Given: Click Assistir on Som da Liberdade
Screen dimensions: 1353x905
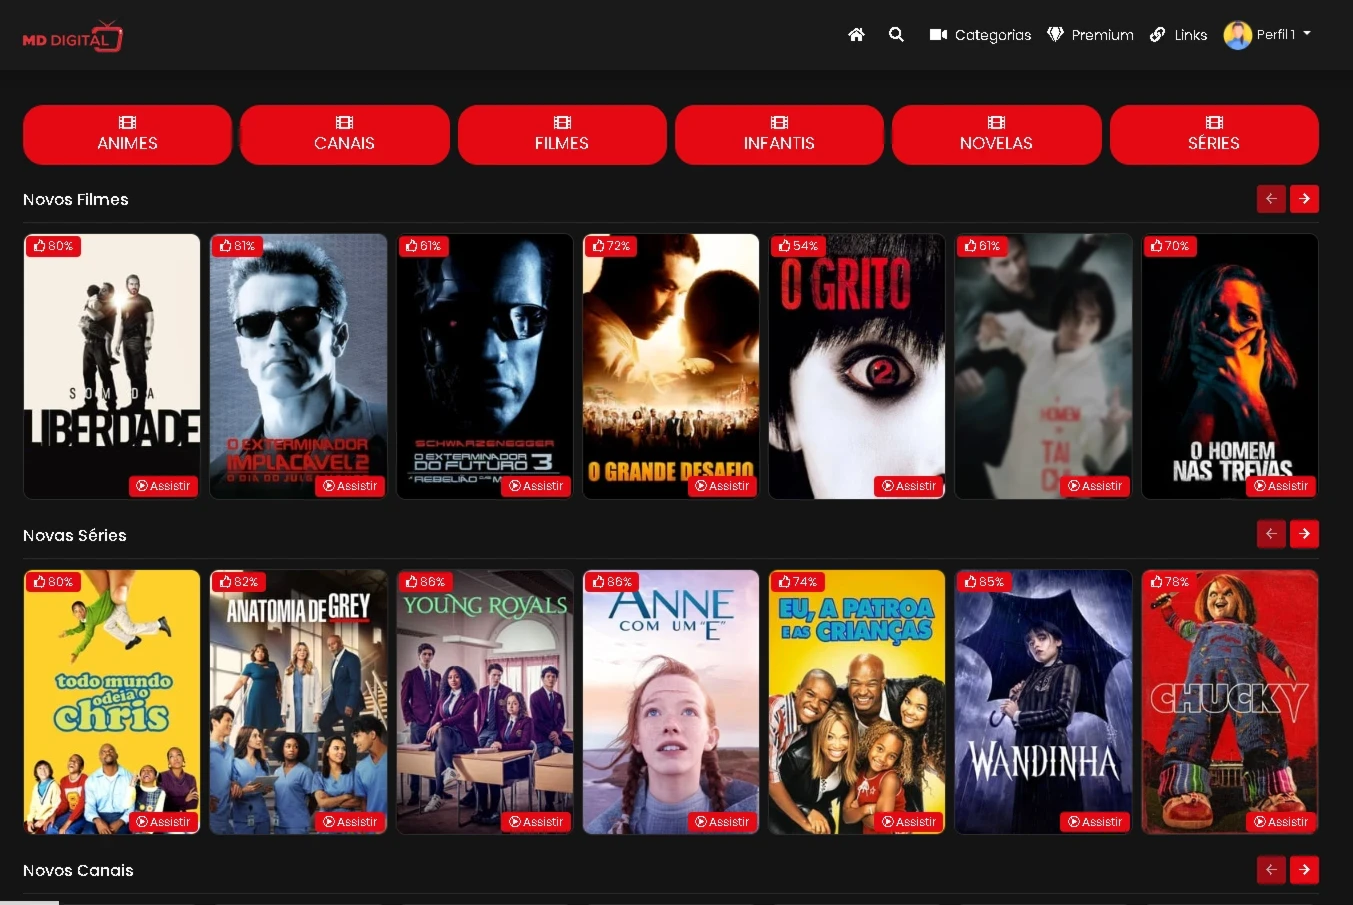Looking at the screenshot, I should (x=163, y=486).
